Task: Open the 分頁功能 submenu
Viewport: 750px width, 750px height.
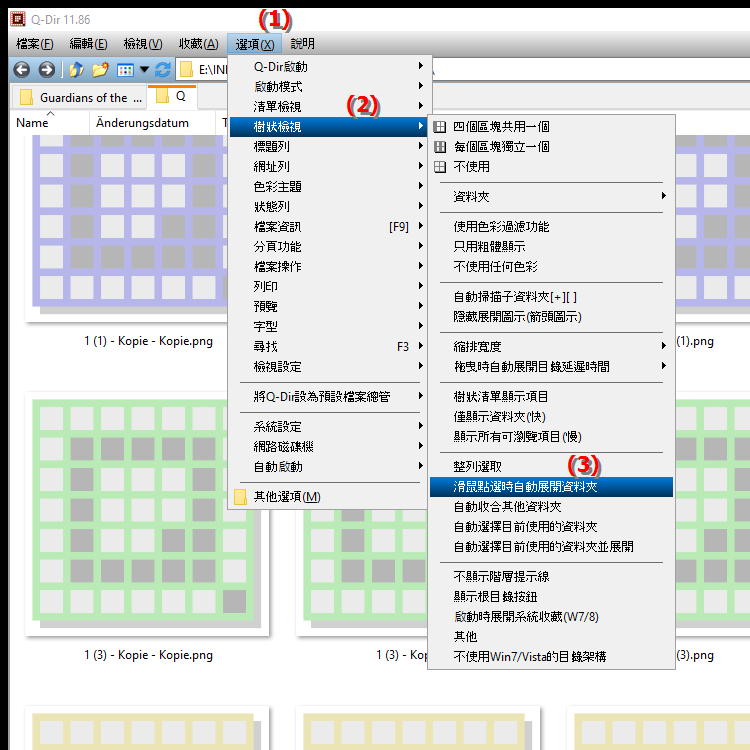Action: coord(330,247)
